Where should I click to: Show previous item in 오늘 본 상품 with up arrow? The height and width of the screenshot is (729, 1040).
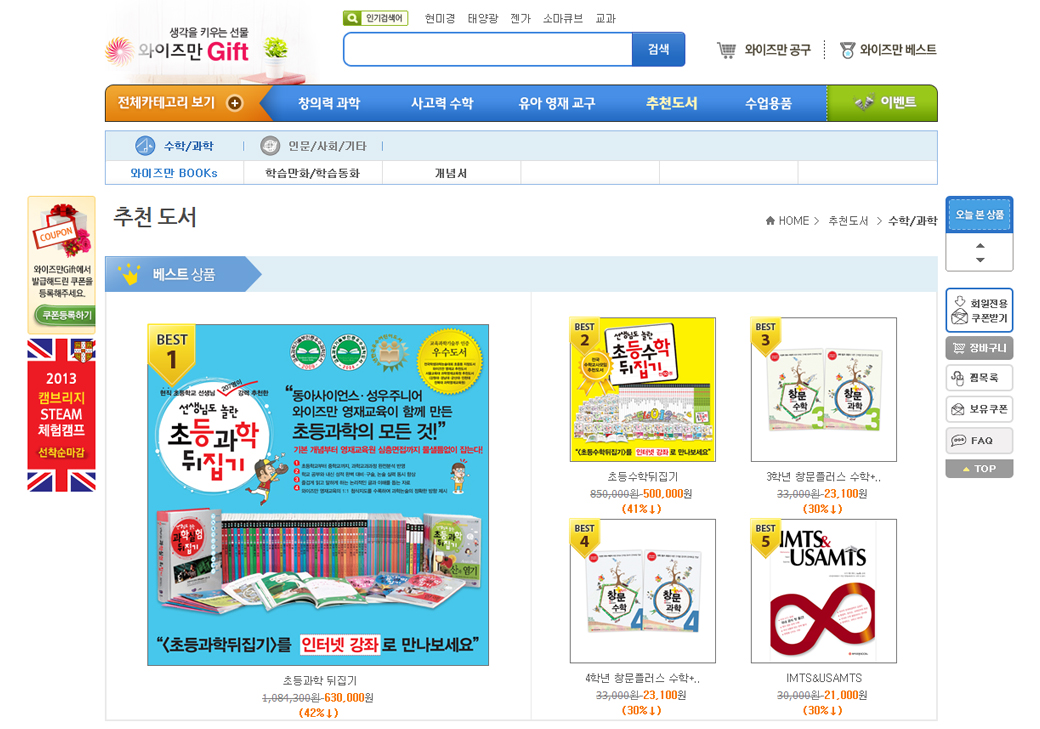(980, 245)
